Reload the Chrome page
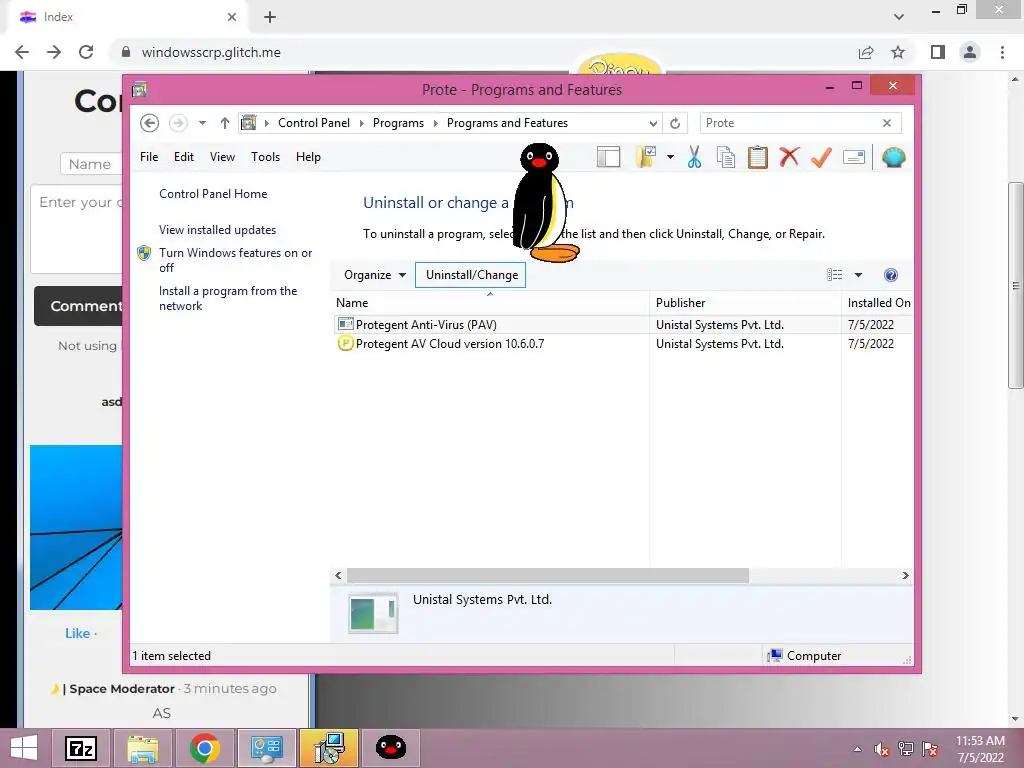Viewport: 1024px width, 768px height. [x=86, y=52]
